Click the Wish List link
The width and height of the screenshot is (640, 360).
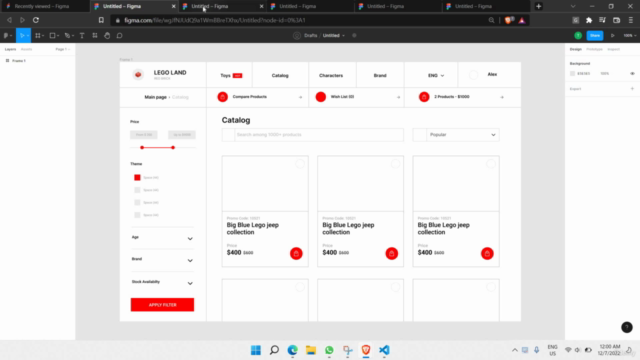coord(342,97)
